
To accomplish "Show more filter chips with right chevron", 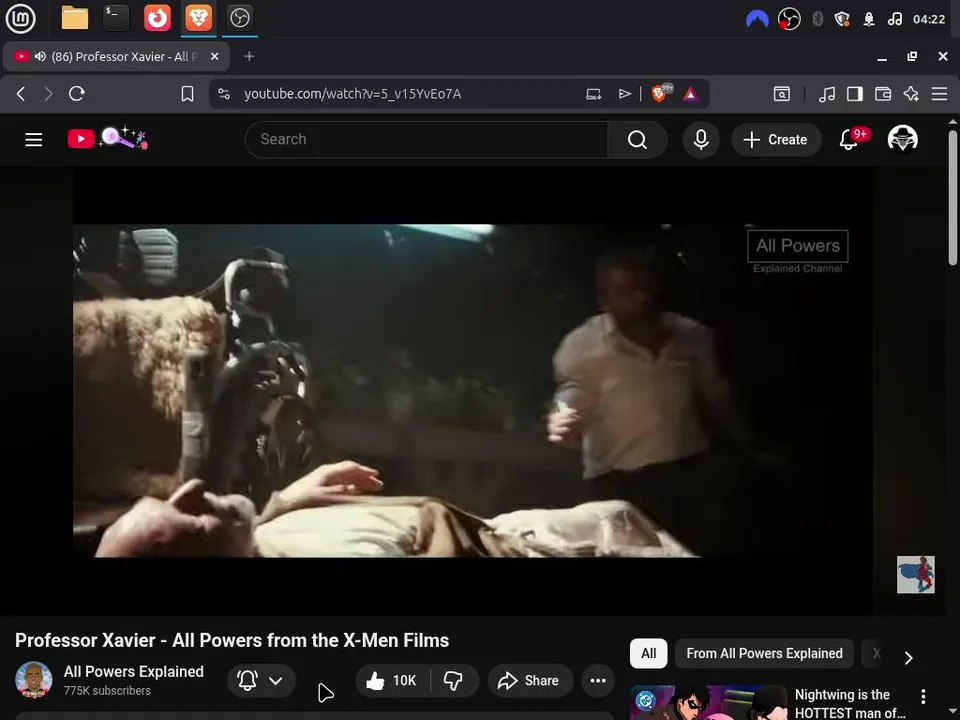I will 909,658.
